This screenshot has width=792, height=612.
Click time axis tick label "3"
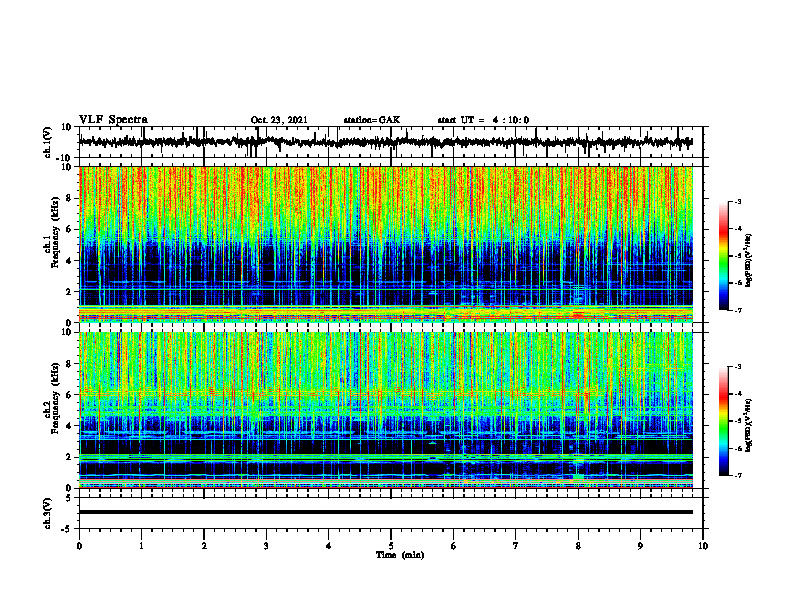(266, 546)
